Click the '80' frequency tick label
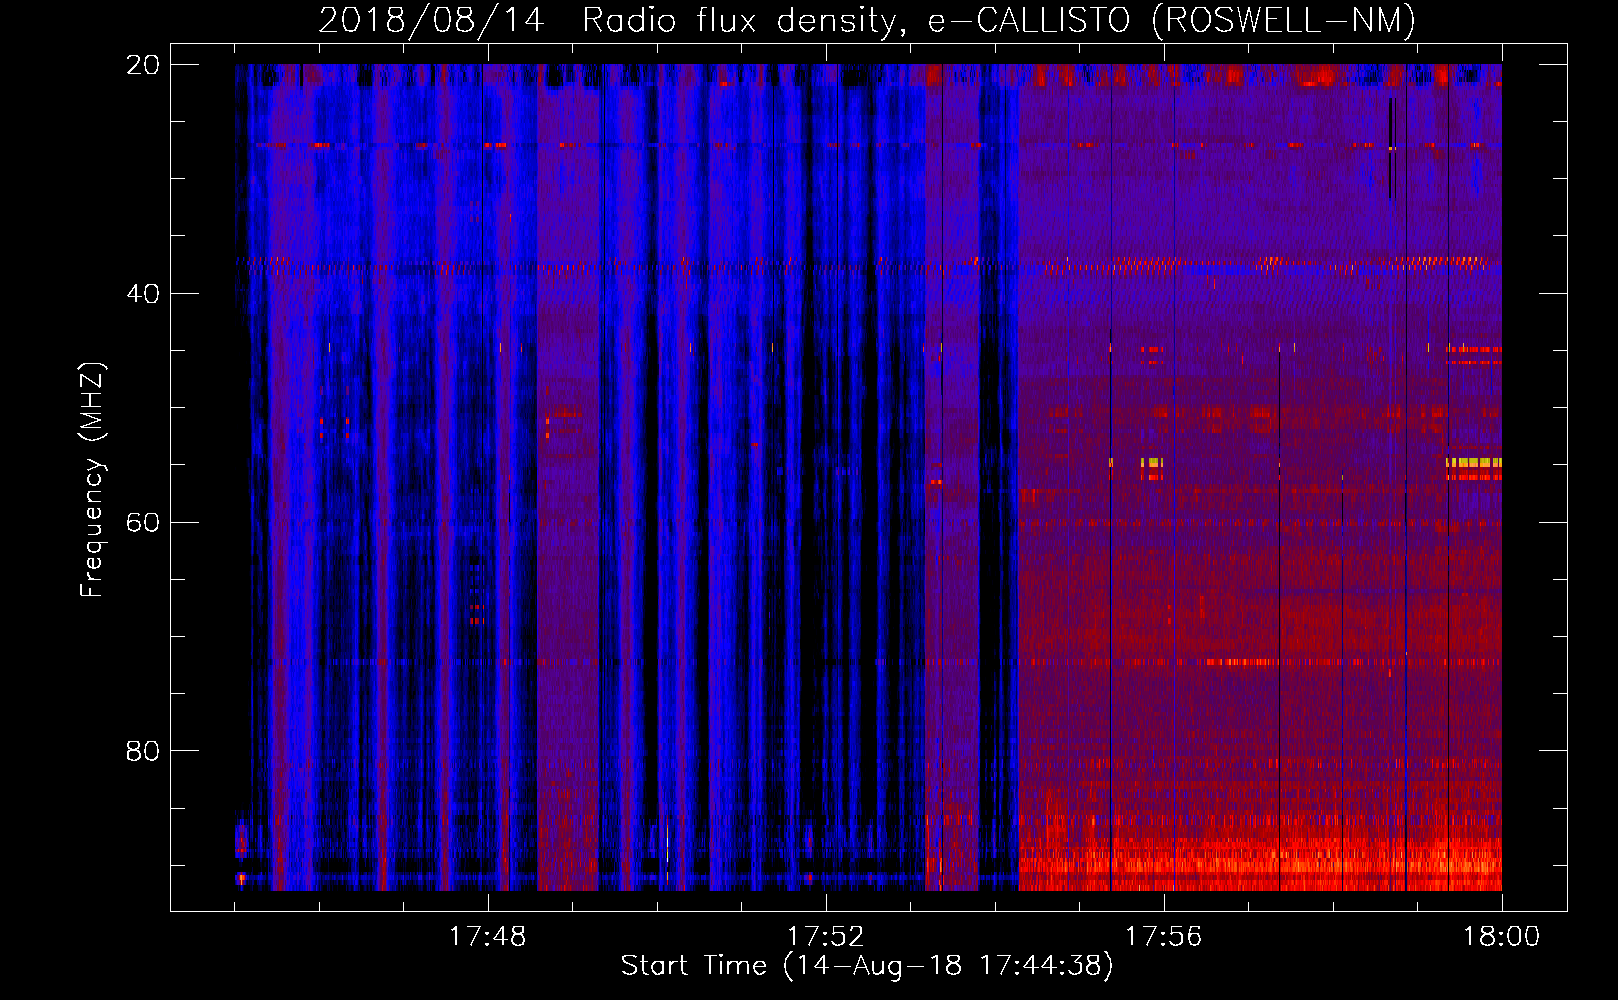Image resolution: width=1618 pixels, height=1000 pixels. (x=142, y=751)
